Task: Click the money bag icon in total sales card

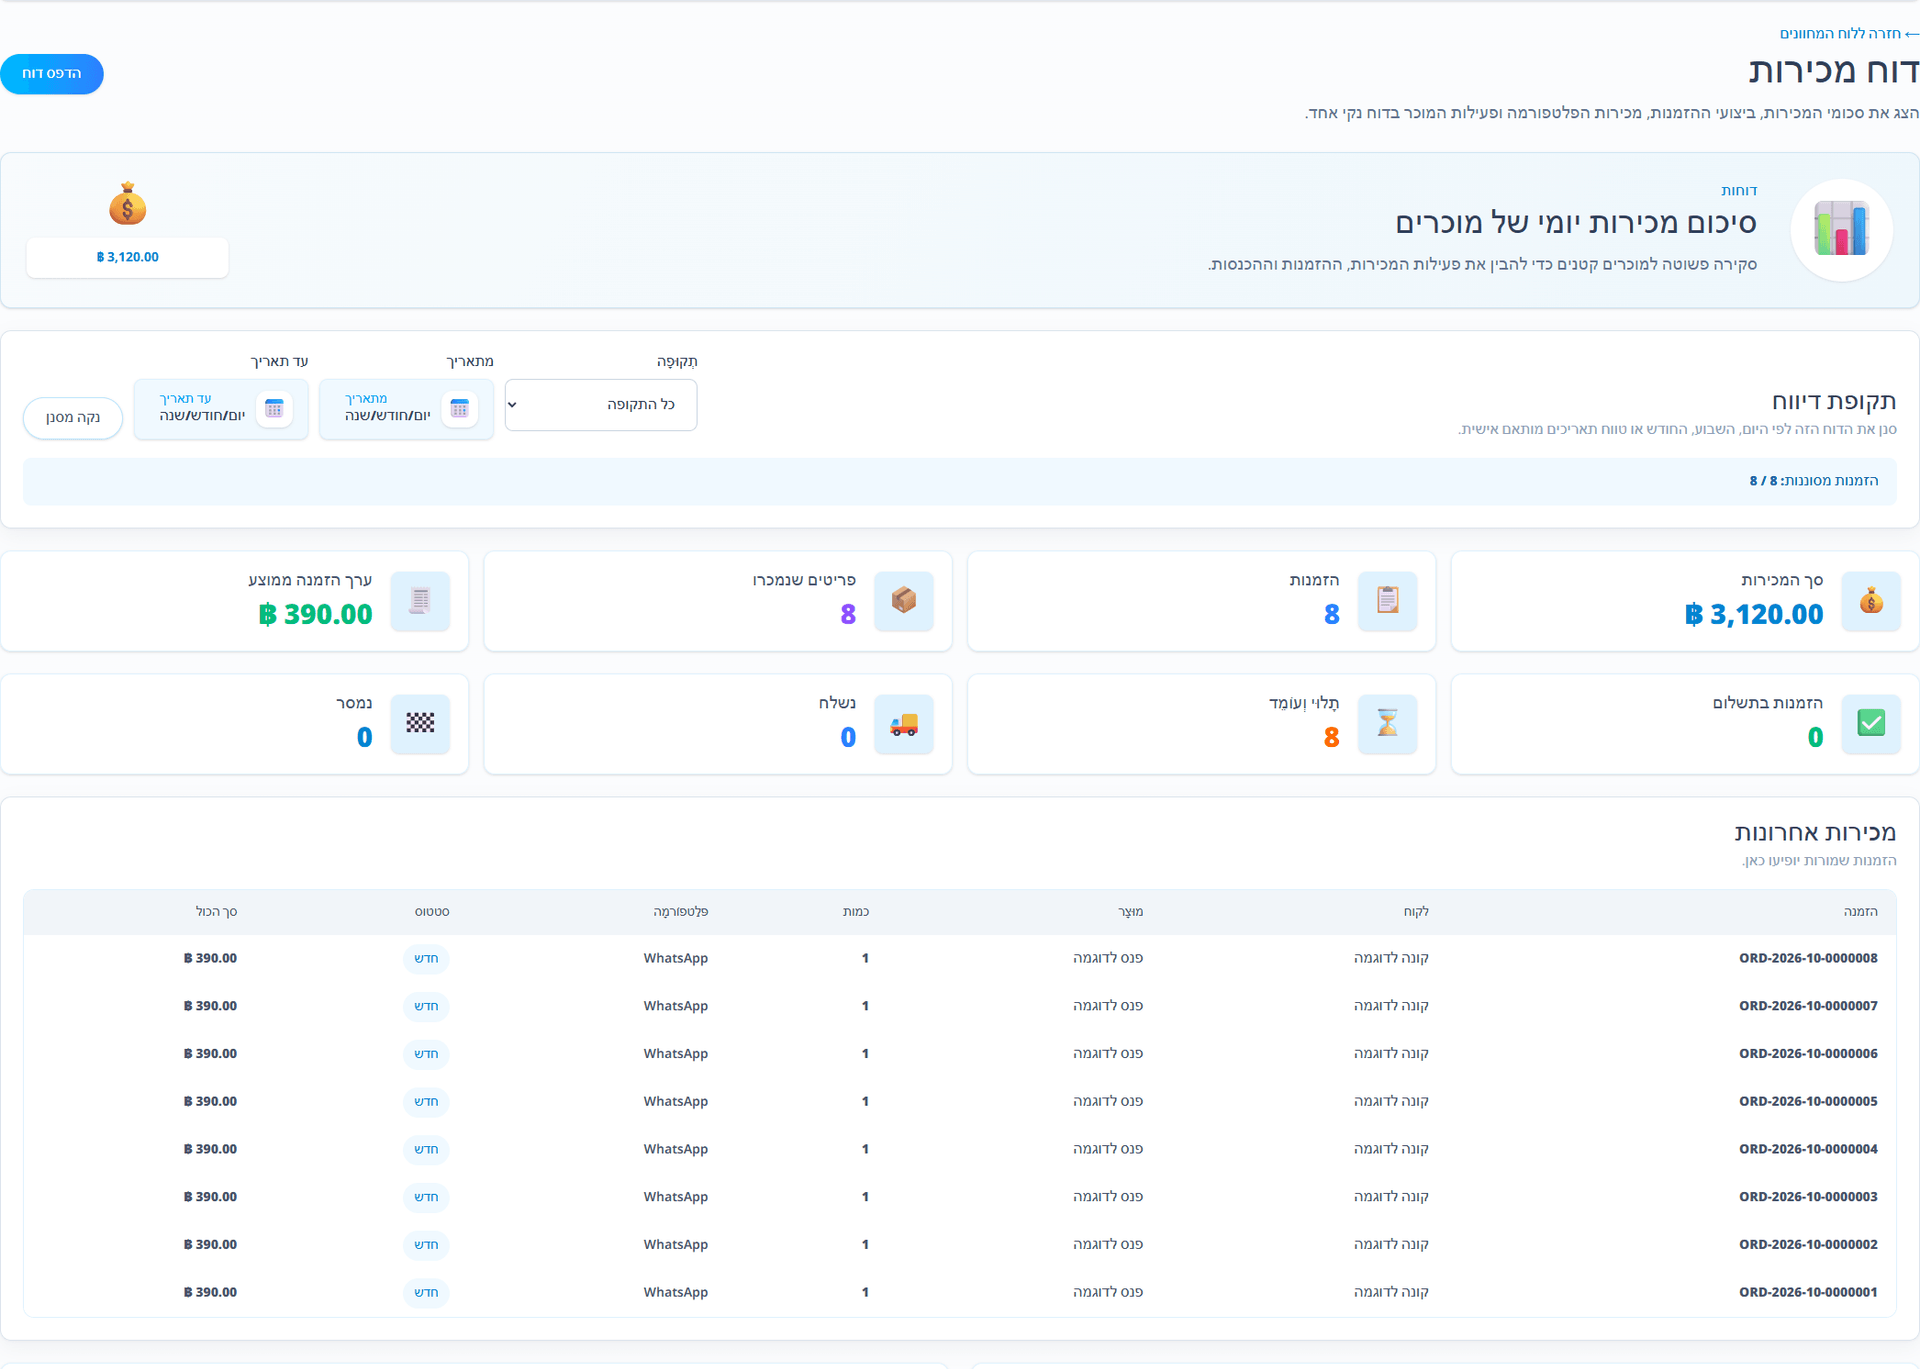Action: click(1871, 601)
